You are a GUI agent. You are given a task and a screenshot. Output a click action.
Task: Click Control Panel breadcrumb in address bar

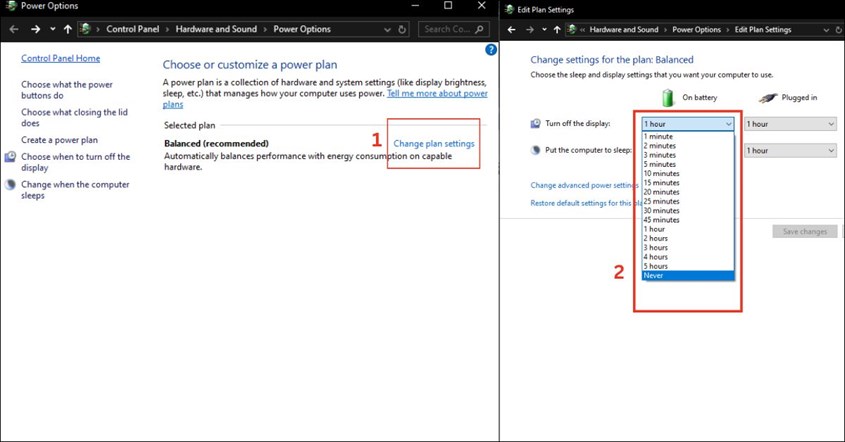click(133, 29)
